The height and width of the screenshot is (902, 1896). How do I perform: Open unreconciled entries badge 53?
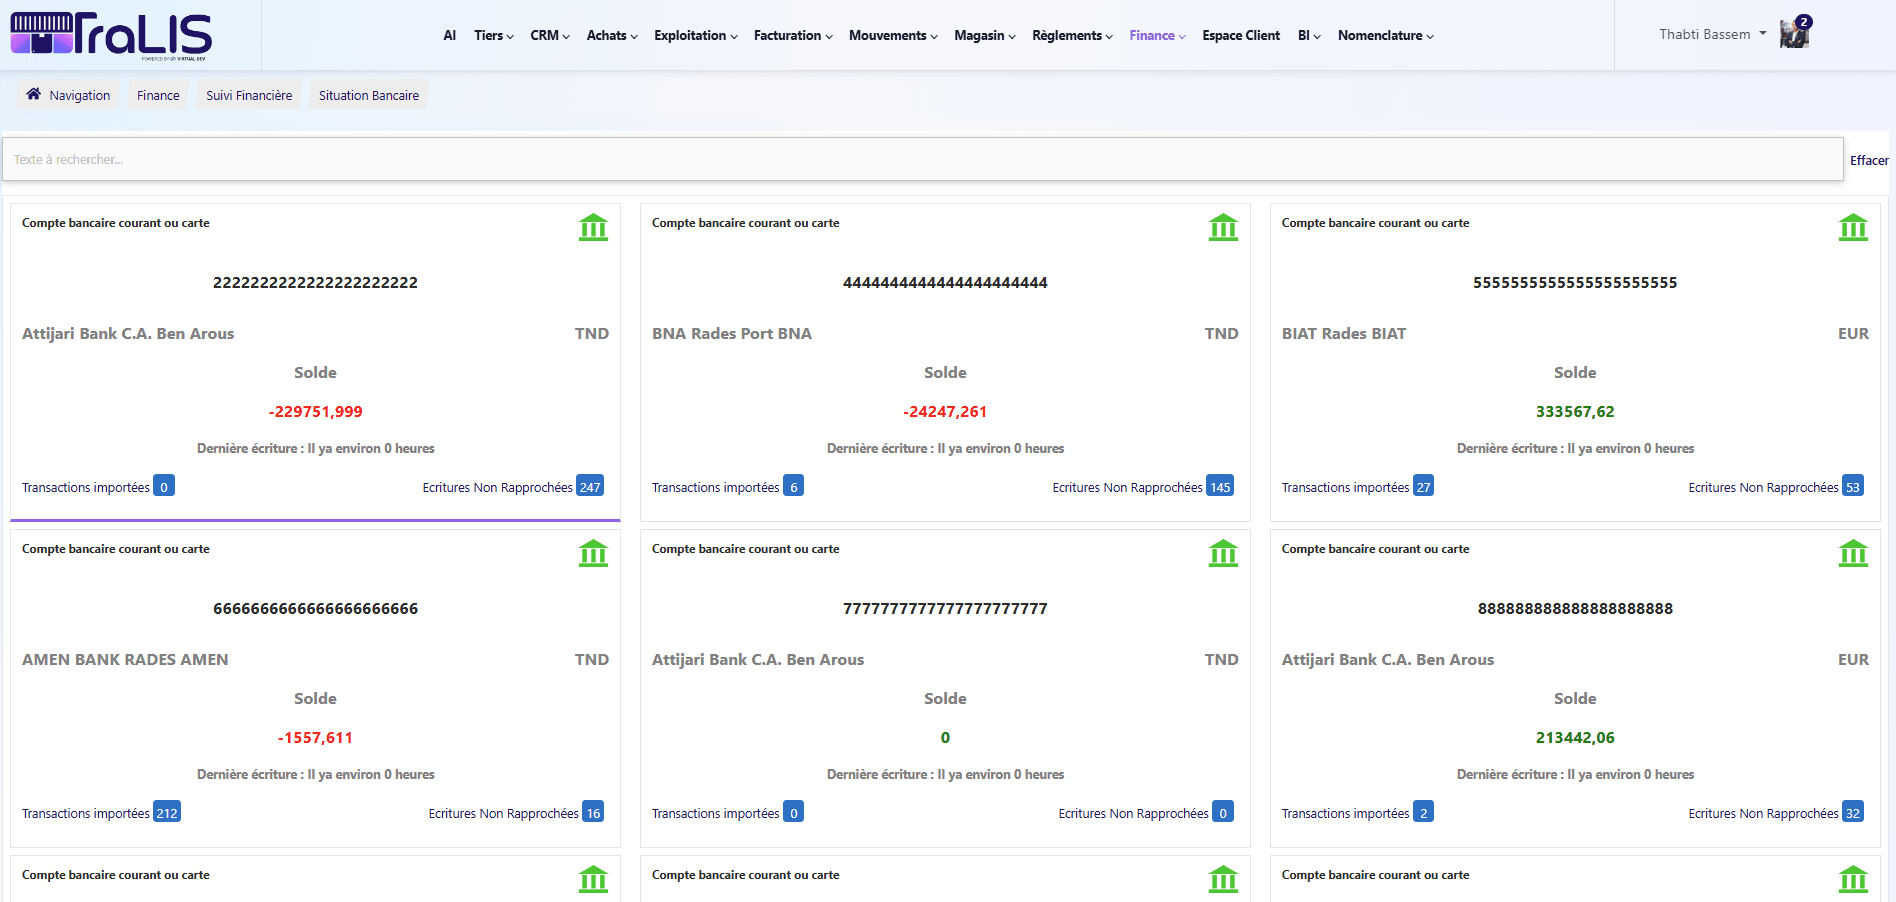(x=1853, y=486)
